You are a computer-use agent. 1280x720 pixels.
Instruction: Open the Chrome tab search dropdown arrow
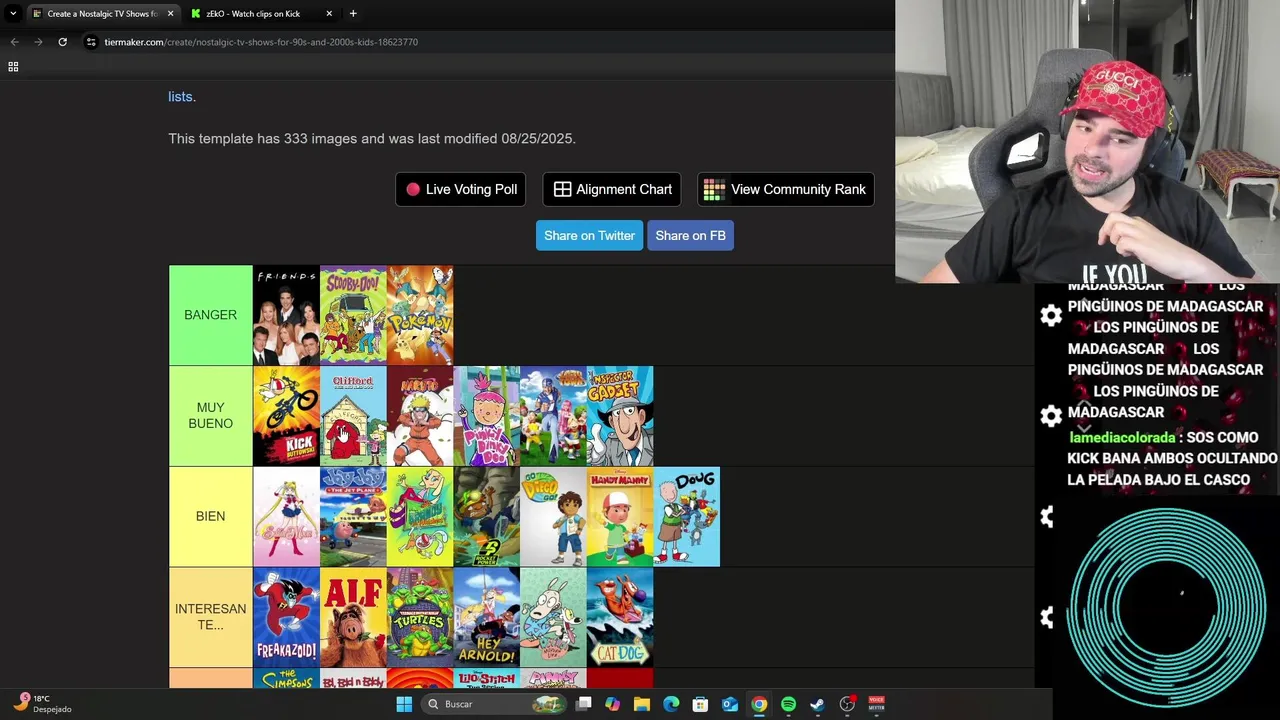pos(13,13)
